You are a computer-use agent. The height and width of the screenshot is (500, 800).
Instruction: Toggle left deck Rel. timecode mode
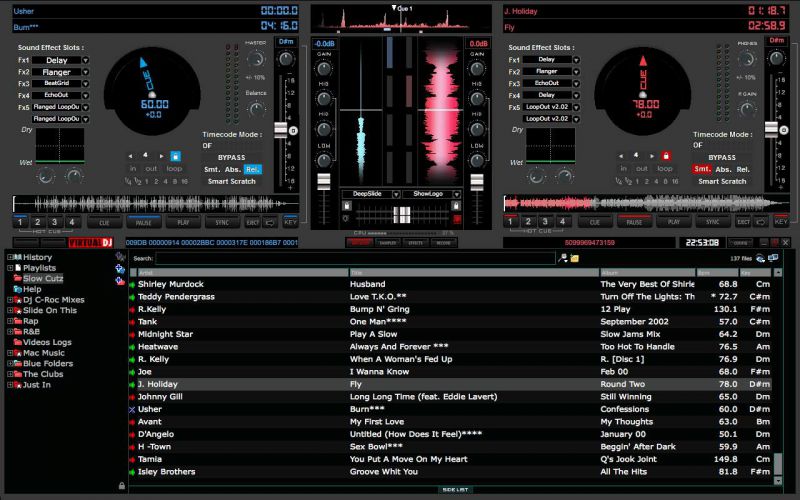click(253, 169)
